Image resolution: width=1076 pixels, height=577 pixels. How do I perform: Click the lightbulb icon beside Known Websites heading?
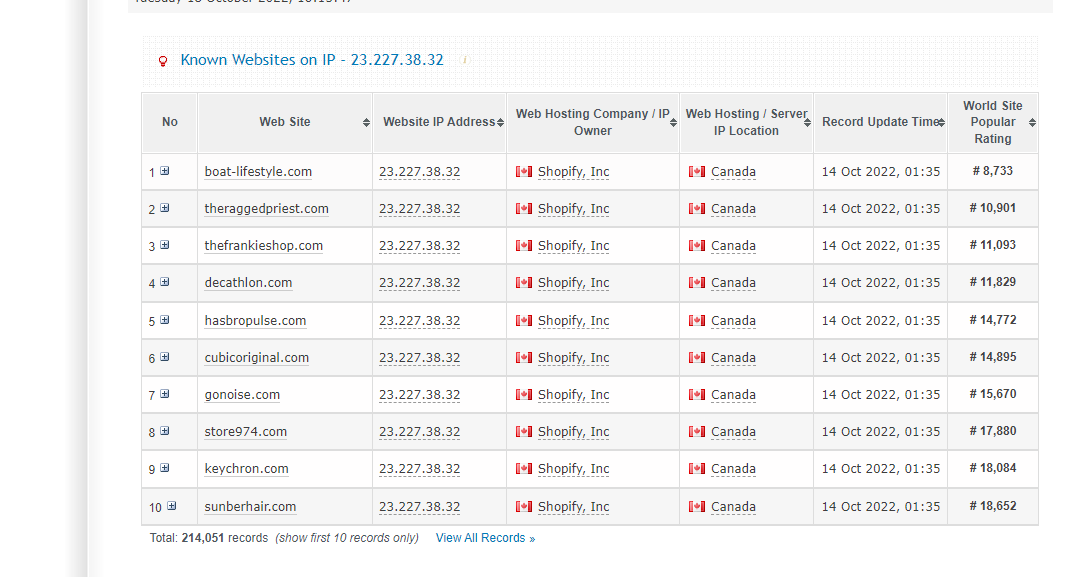pos(163,61)
